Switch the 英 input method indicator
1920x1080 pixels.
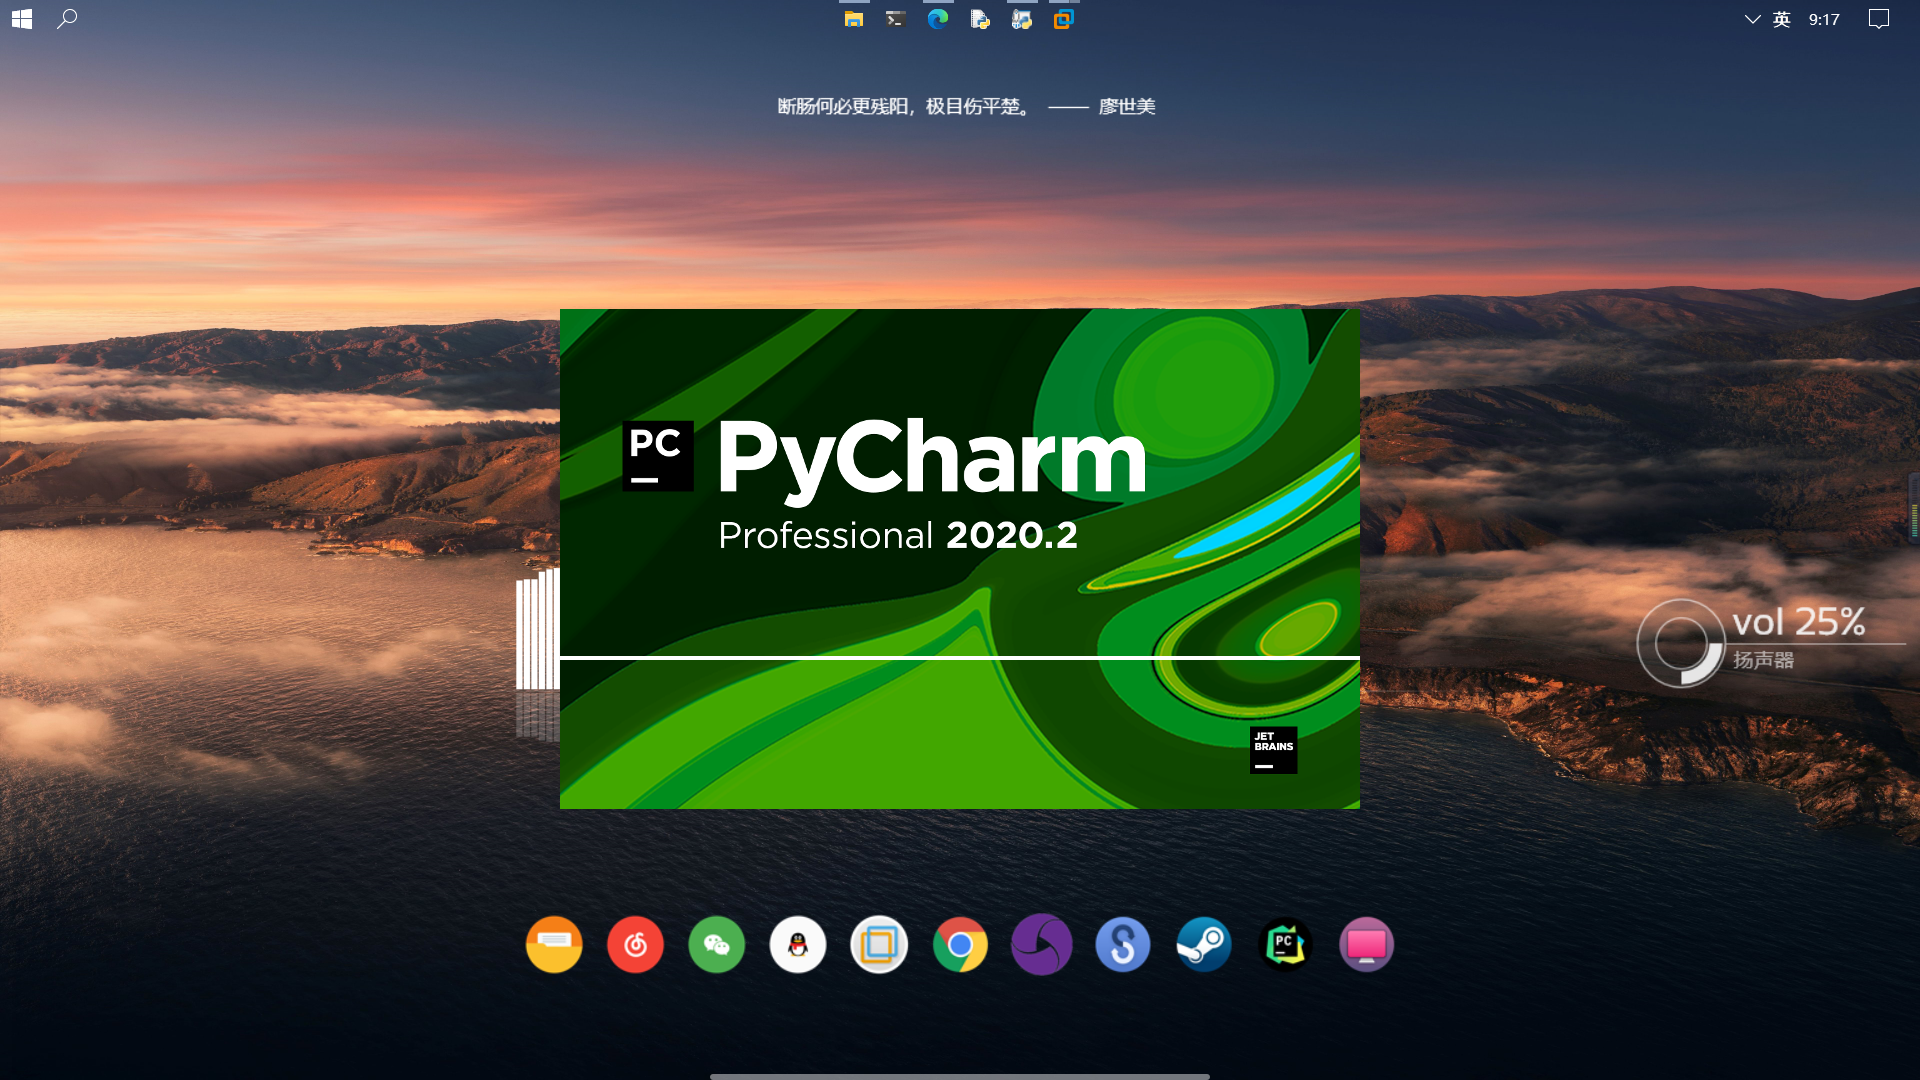[x=1782, y=19]
